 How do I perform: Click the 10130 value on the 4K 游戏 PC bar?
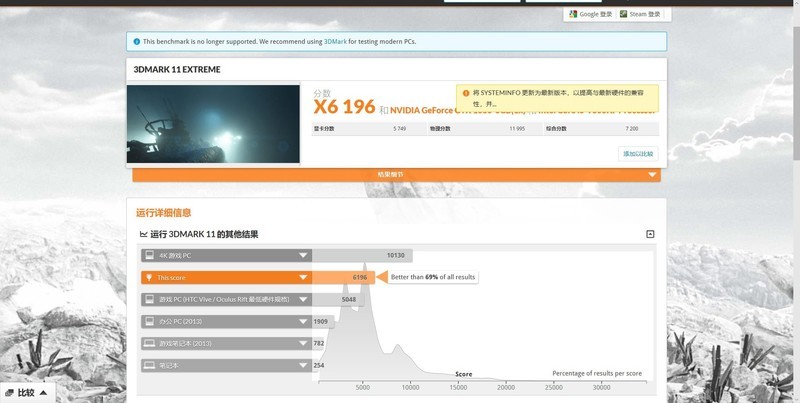[395, 256]
